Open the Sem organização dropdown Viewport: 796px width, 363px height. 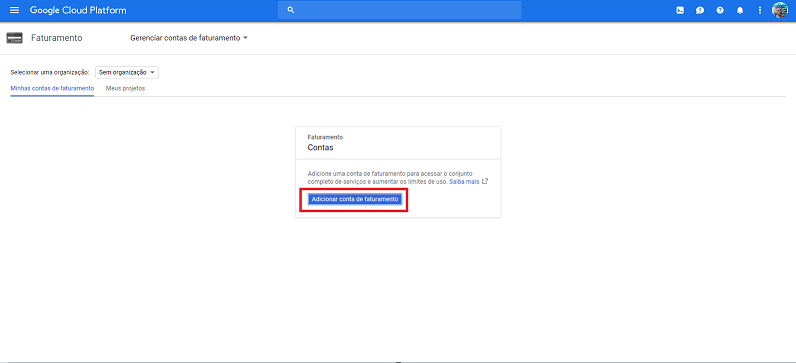click(127, 73)
